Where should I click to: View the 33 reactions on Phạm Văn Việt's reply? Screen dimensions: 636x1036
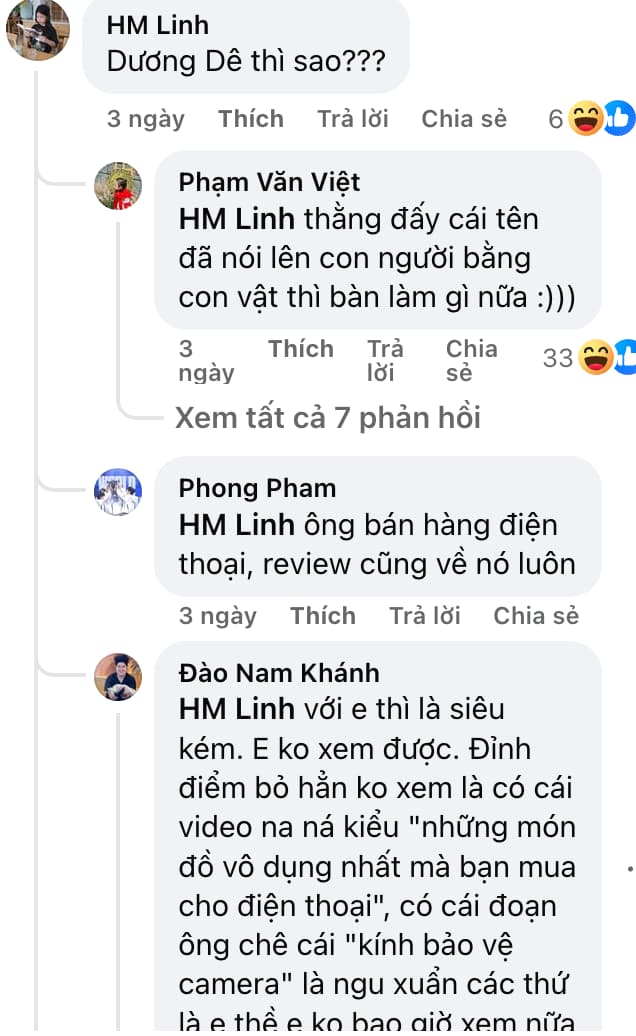[590, 357]
